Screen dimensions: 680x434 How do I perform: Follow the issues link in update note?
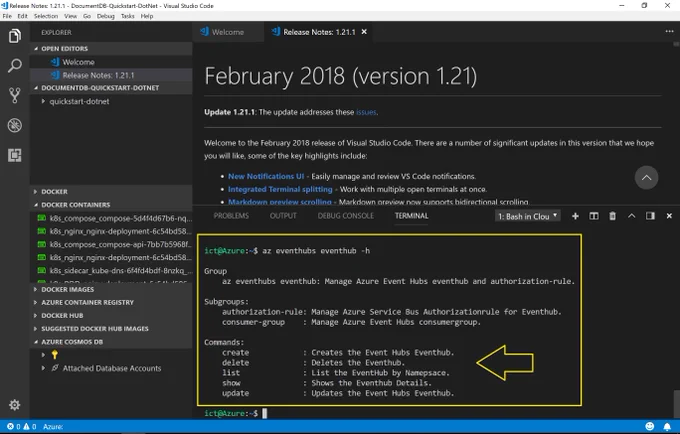[366, 112]
